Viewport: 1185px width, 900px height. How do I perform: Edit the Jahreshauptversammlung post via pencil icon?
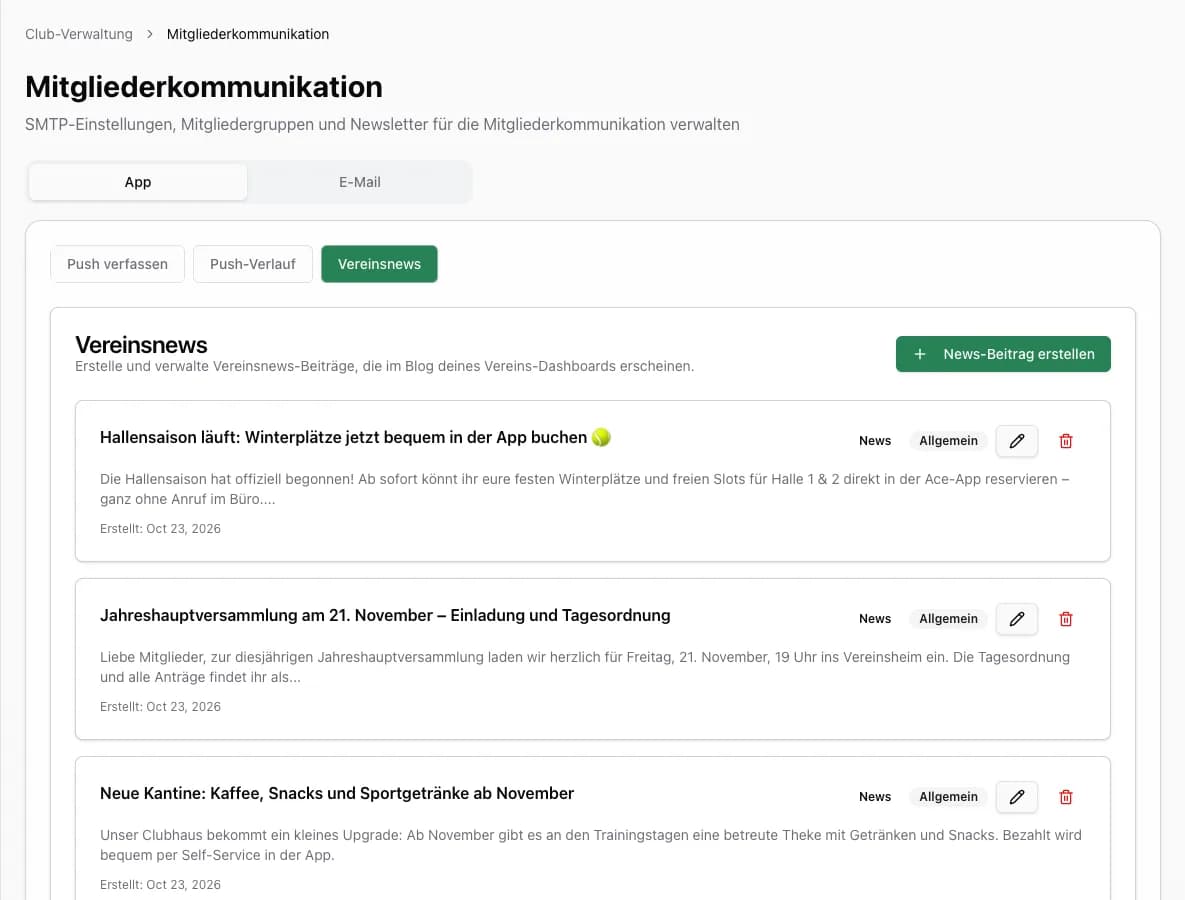(x=1016, y=619)
